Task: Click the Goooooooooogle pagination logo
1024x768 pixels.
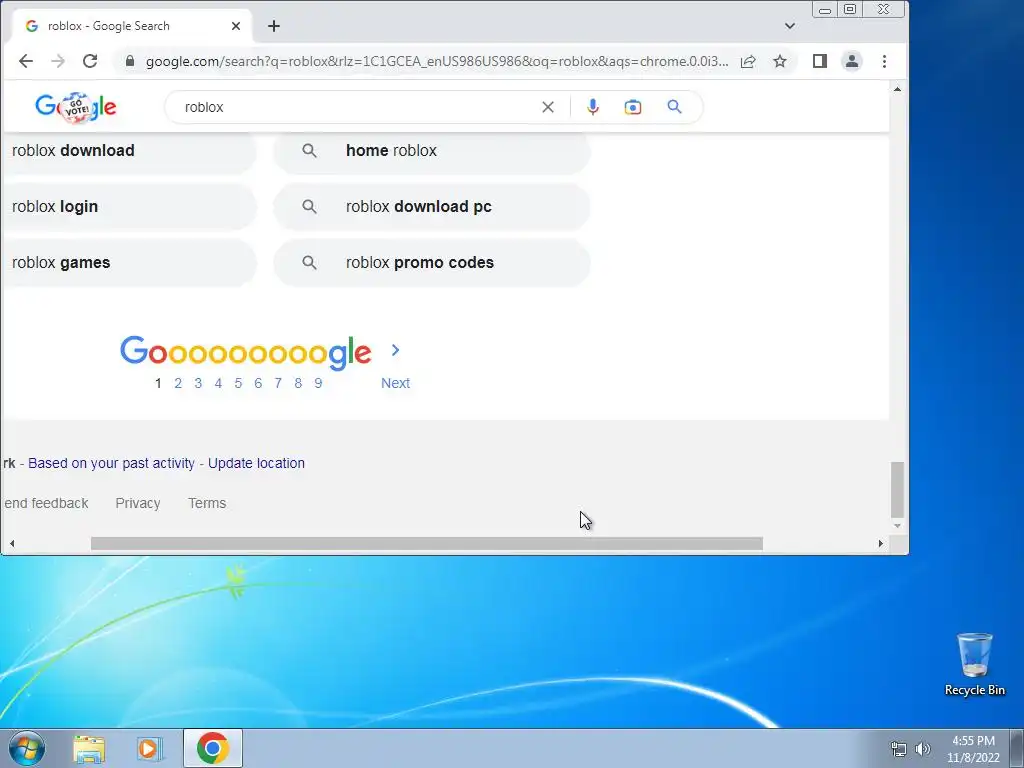Action: pyautogui.click(x=246, y=353)
